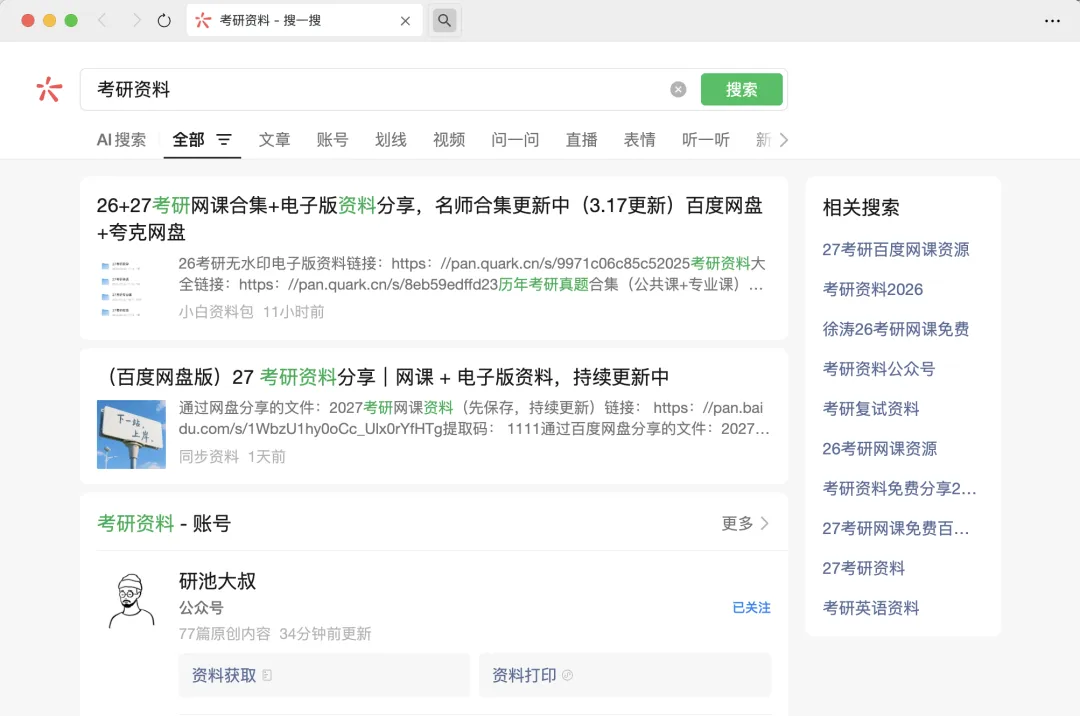
Task: Search related 27考研网课免费百…
Action: [x=895, y=528]
